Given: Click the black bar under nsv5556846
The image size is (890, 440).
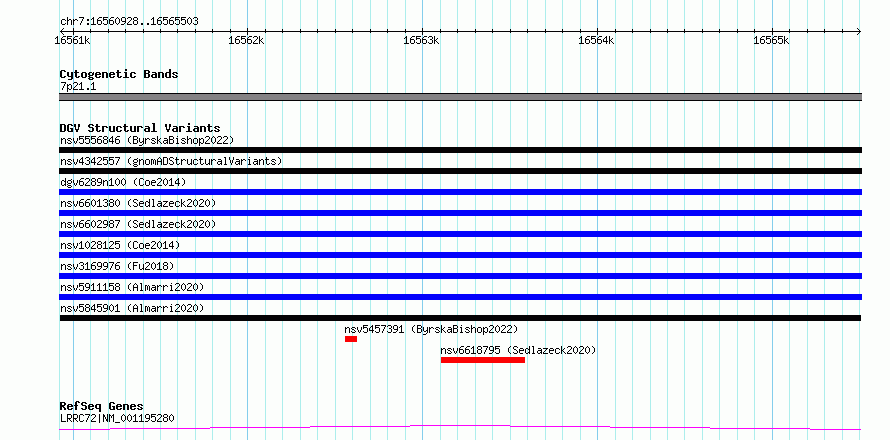Looking at the screenshot, I should click(x=460, y=150).
